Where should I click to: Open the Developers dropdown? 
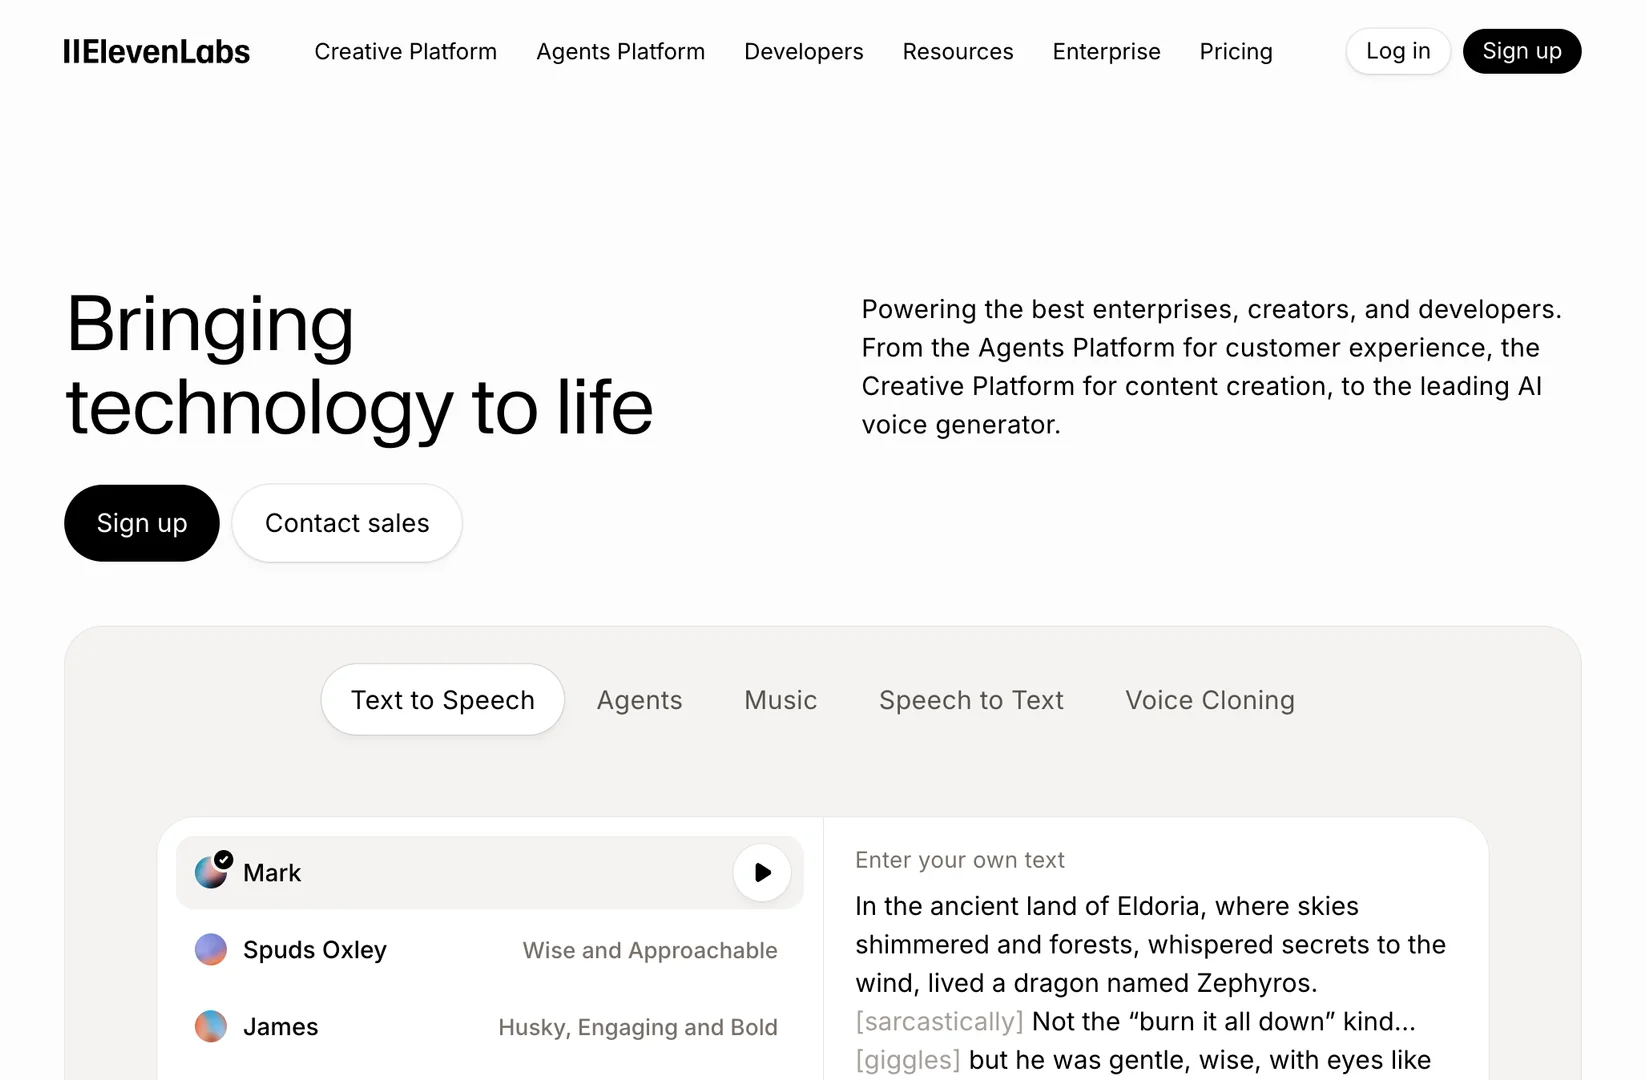tap(803, 51)
